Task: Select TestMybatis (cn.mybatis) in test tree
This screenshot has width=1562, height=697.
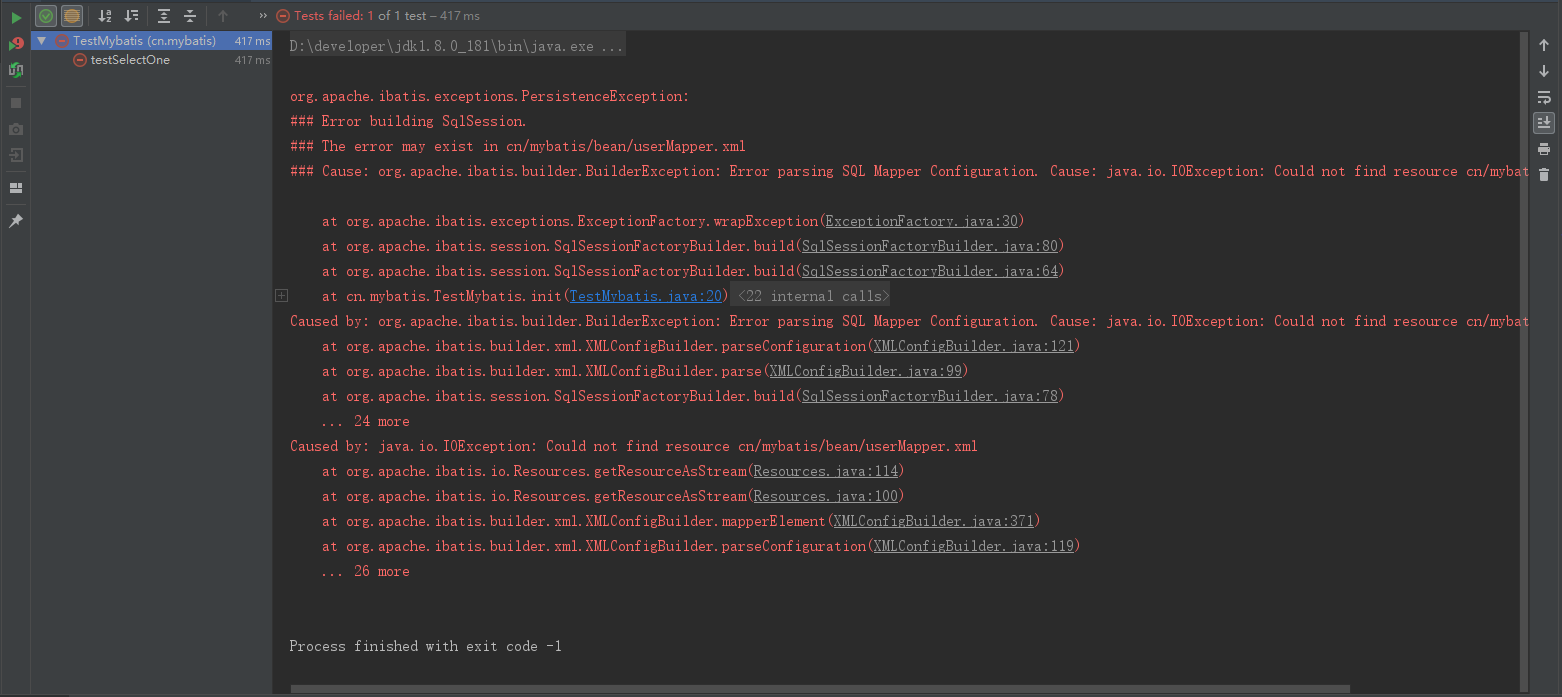Action: (152, 41)
